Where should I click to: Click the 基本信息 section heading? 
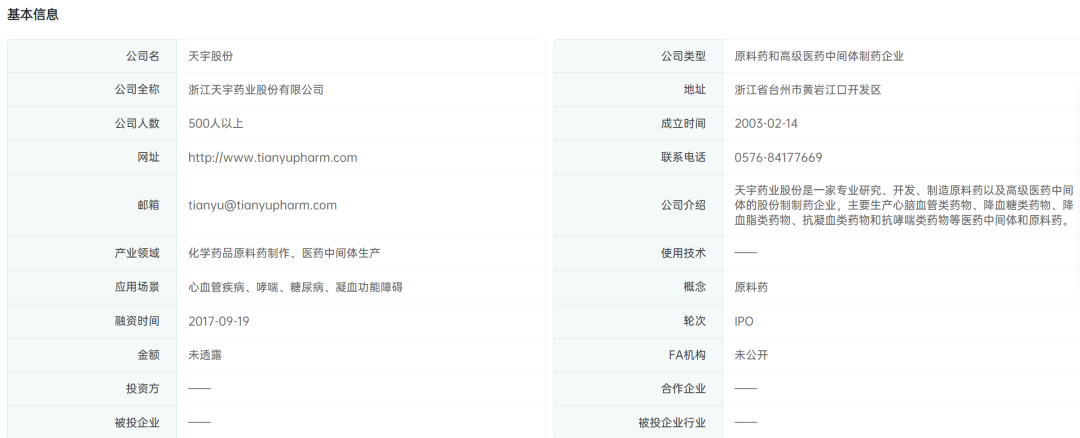point(33,15)
